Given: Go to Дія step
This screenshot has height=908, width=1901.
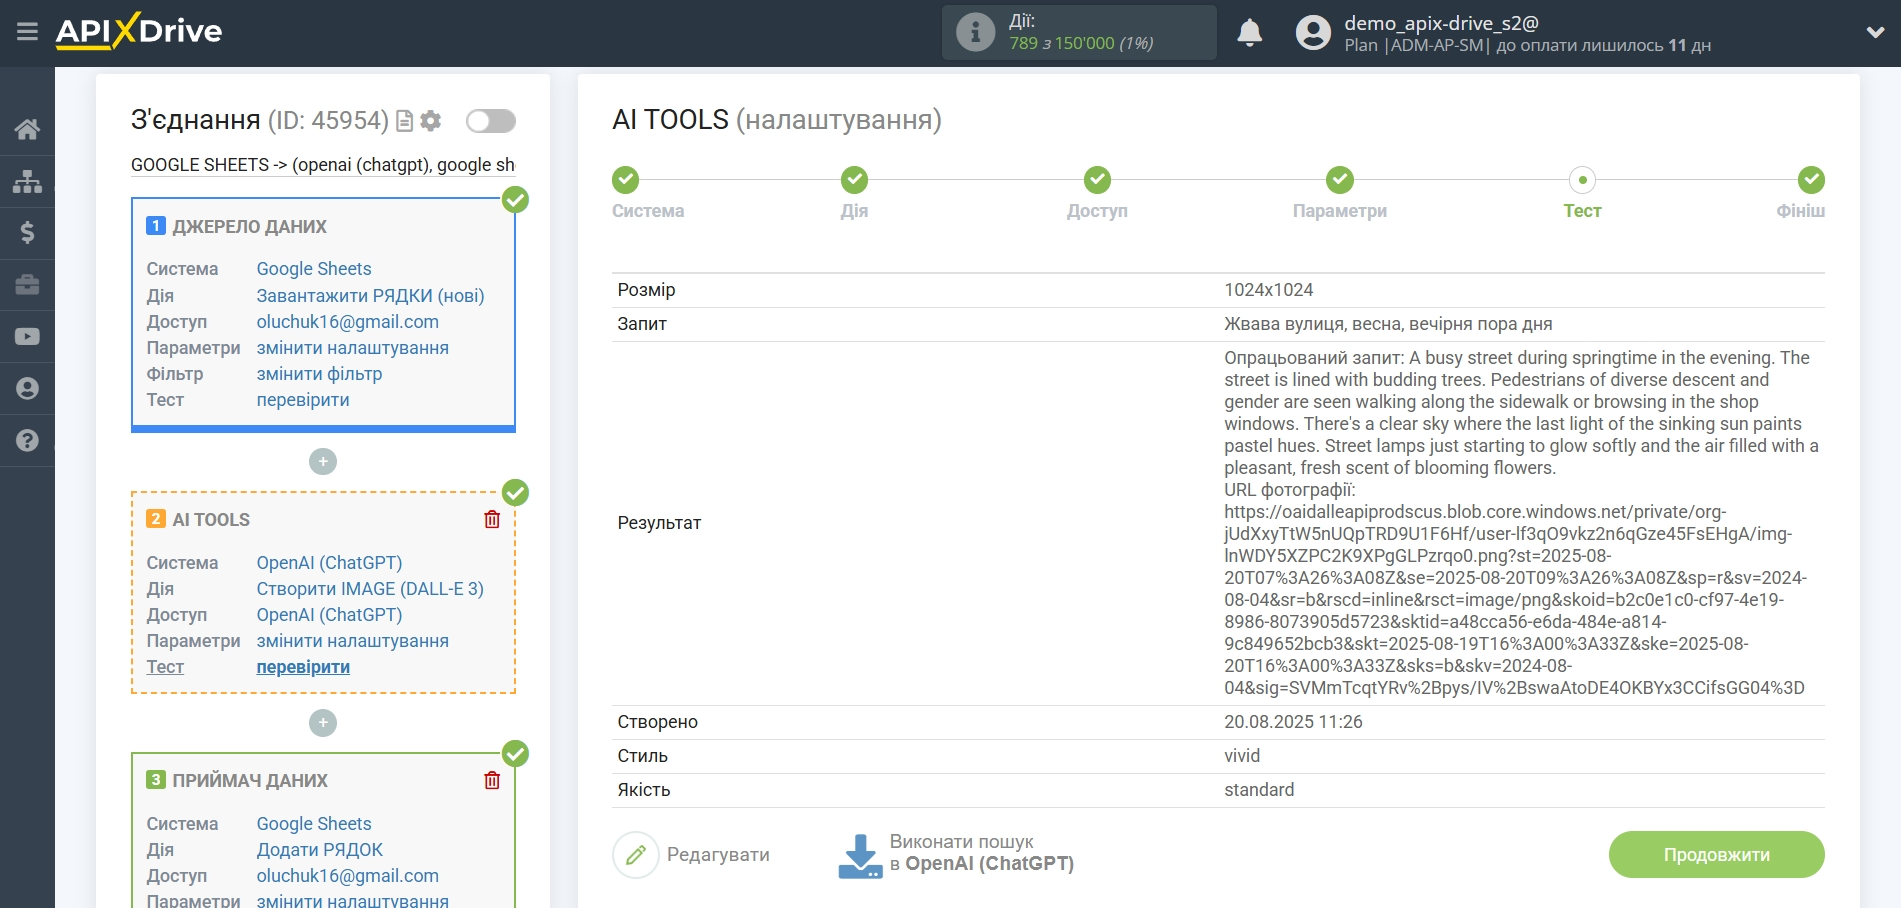Looking at the screenshot, I should coord(854,180).
